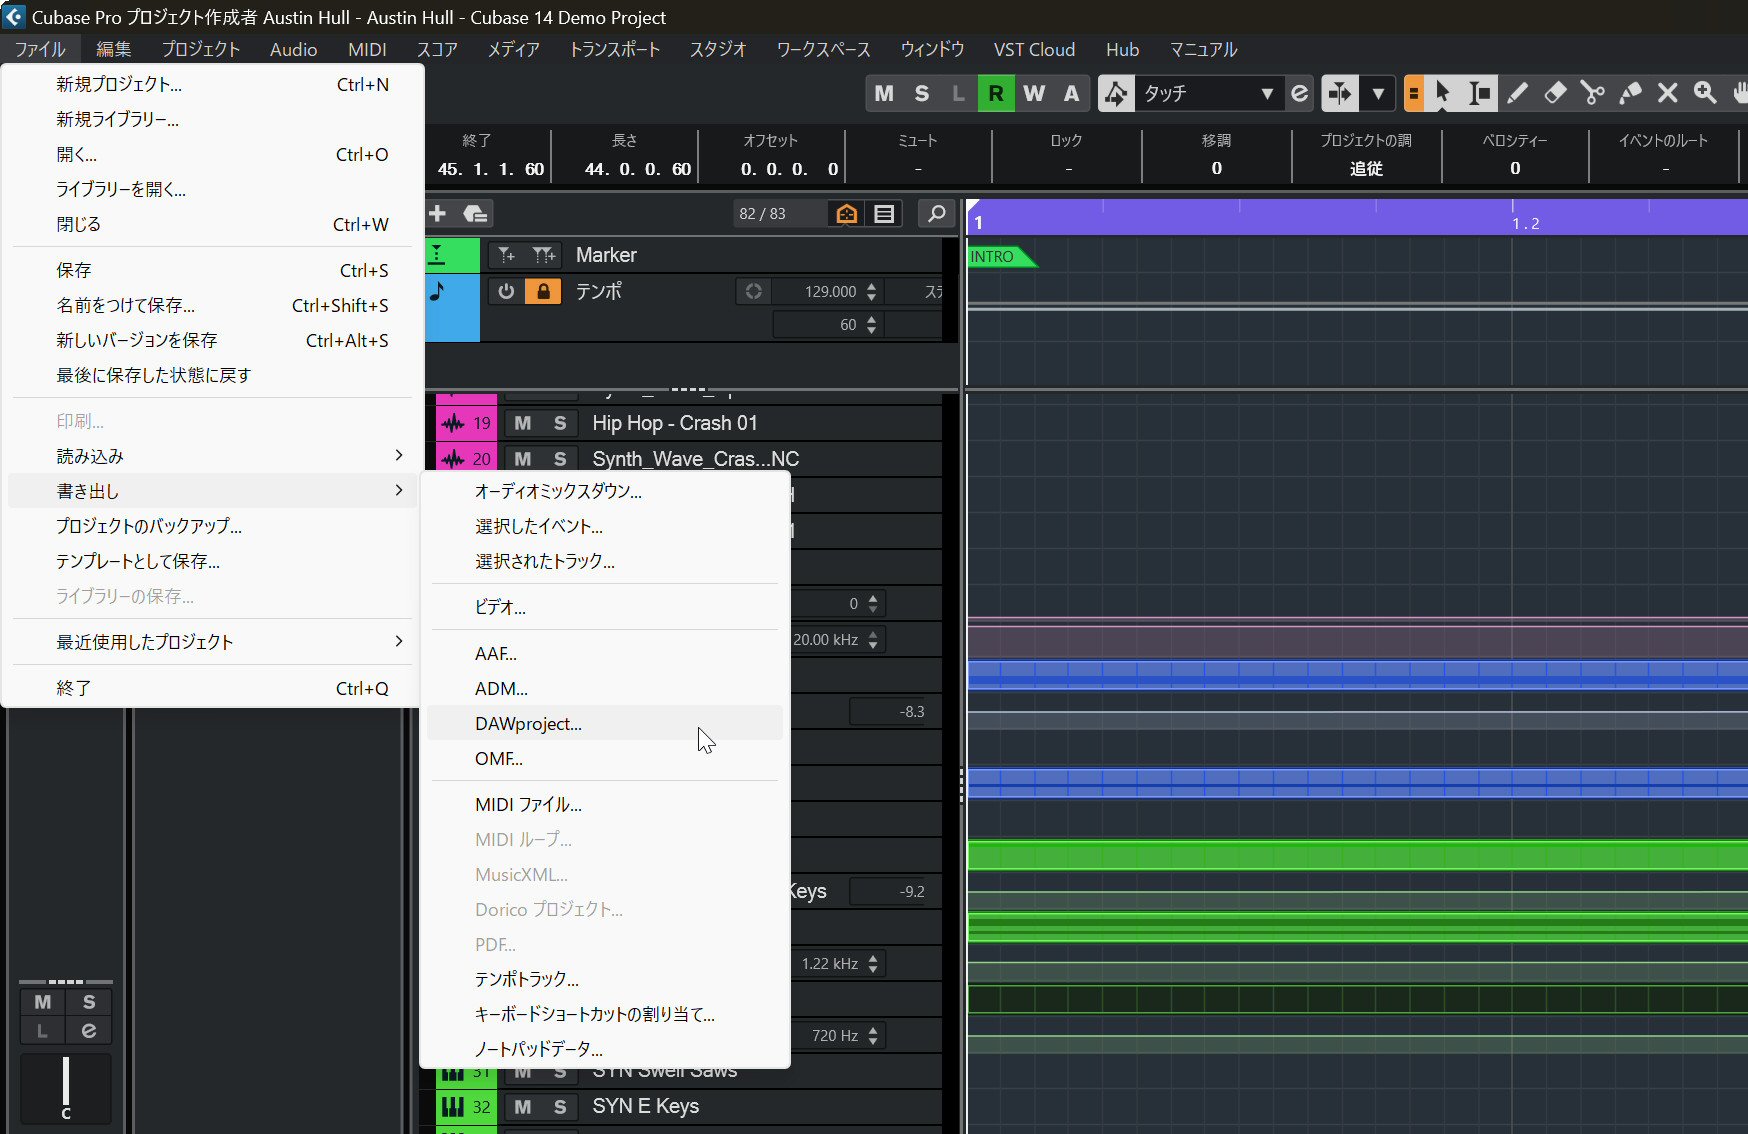Click 新規プロジェクト... entry
This screenshot has width=1748, height=1134.
coord(212,85)
